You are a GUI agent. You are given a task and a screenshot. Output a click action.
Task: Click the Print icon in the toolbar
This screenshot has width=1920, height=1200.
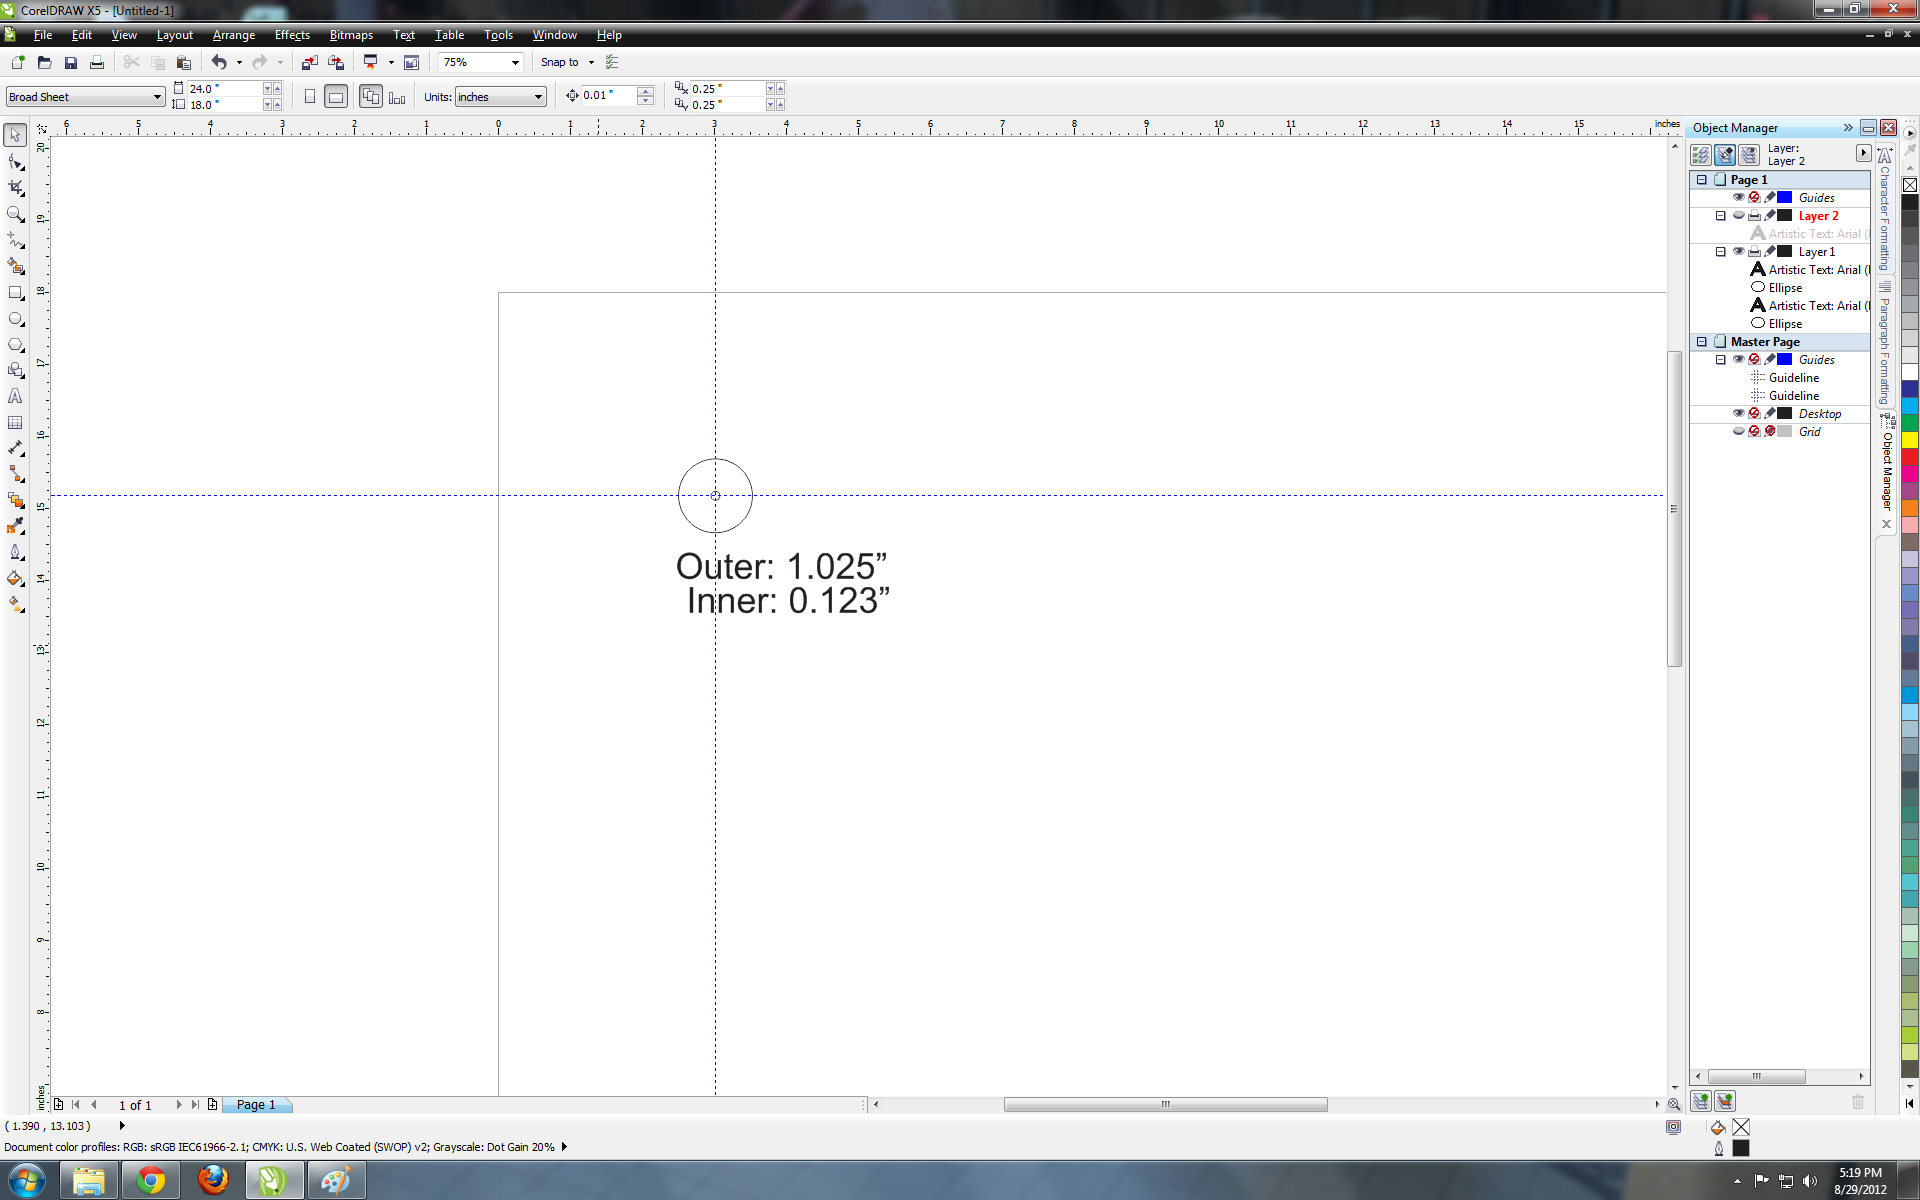97,62
